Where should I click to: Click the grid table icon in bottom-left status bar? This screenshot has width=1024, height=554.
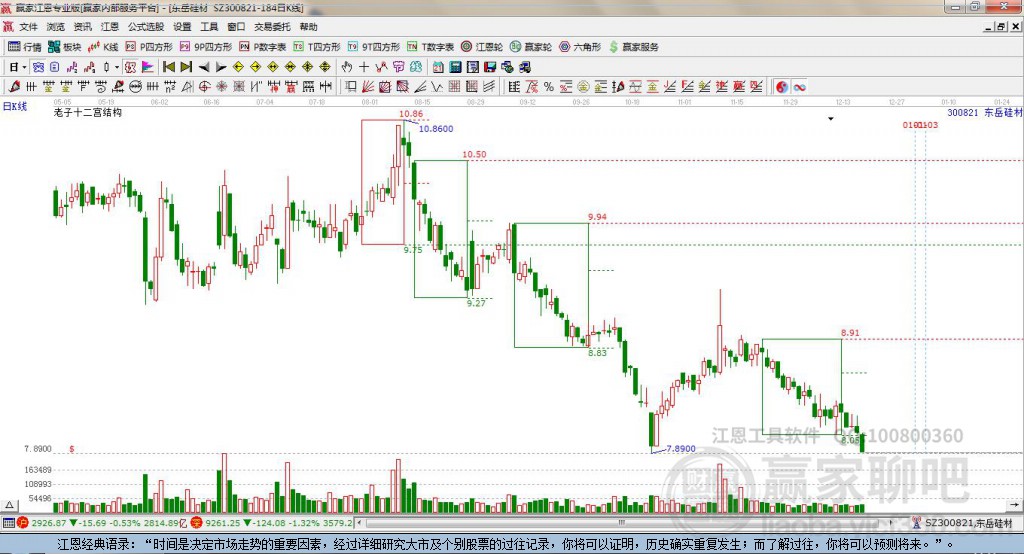click(x=8, y=523)
